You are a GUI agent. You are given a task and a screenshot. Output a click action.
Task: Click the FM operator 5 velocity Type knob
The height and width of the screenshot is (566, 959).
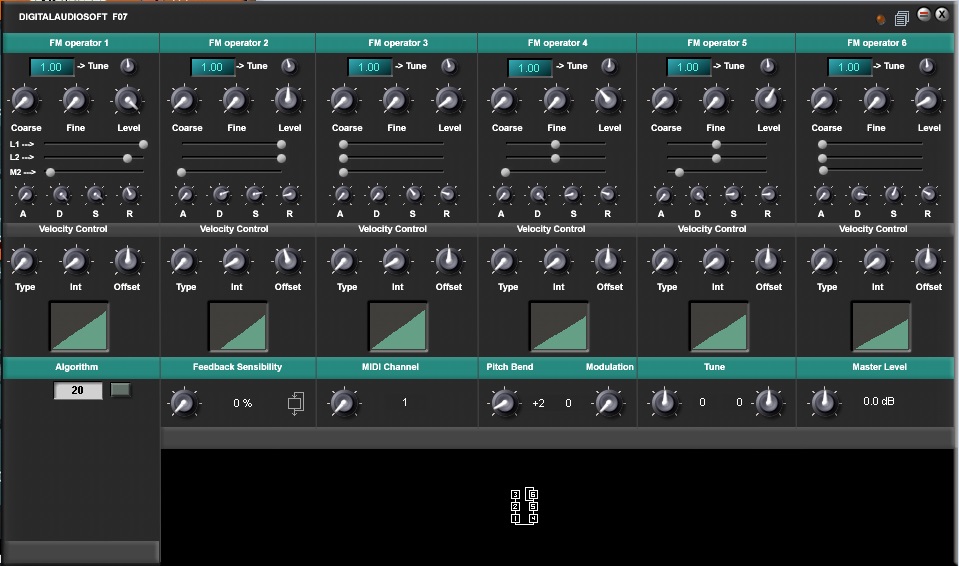[x=665, y=261]
